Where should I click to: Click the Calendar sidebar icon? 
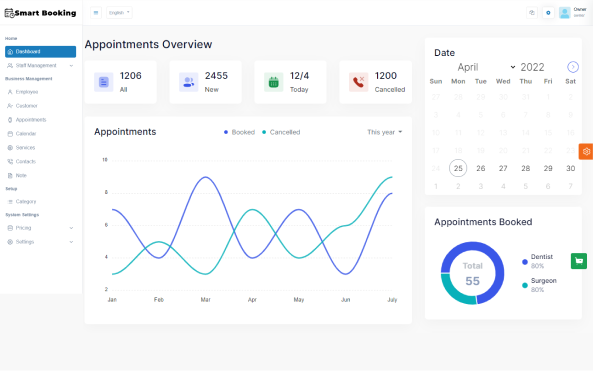tap(10, 134)
